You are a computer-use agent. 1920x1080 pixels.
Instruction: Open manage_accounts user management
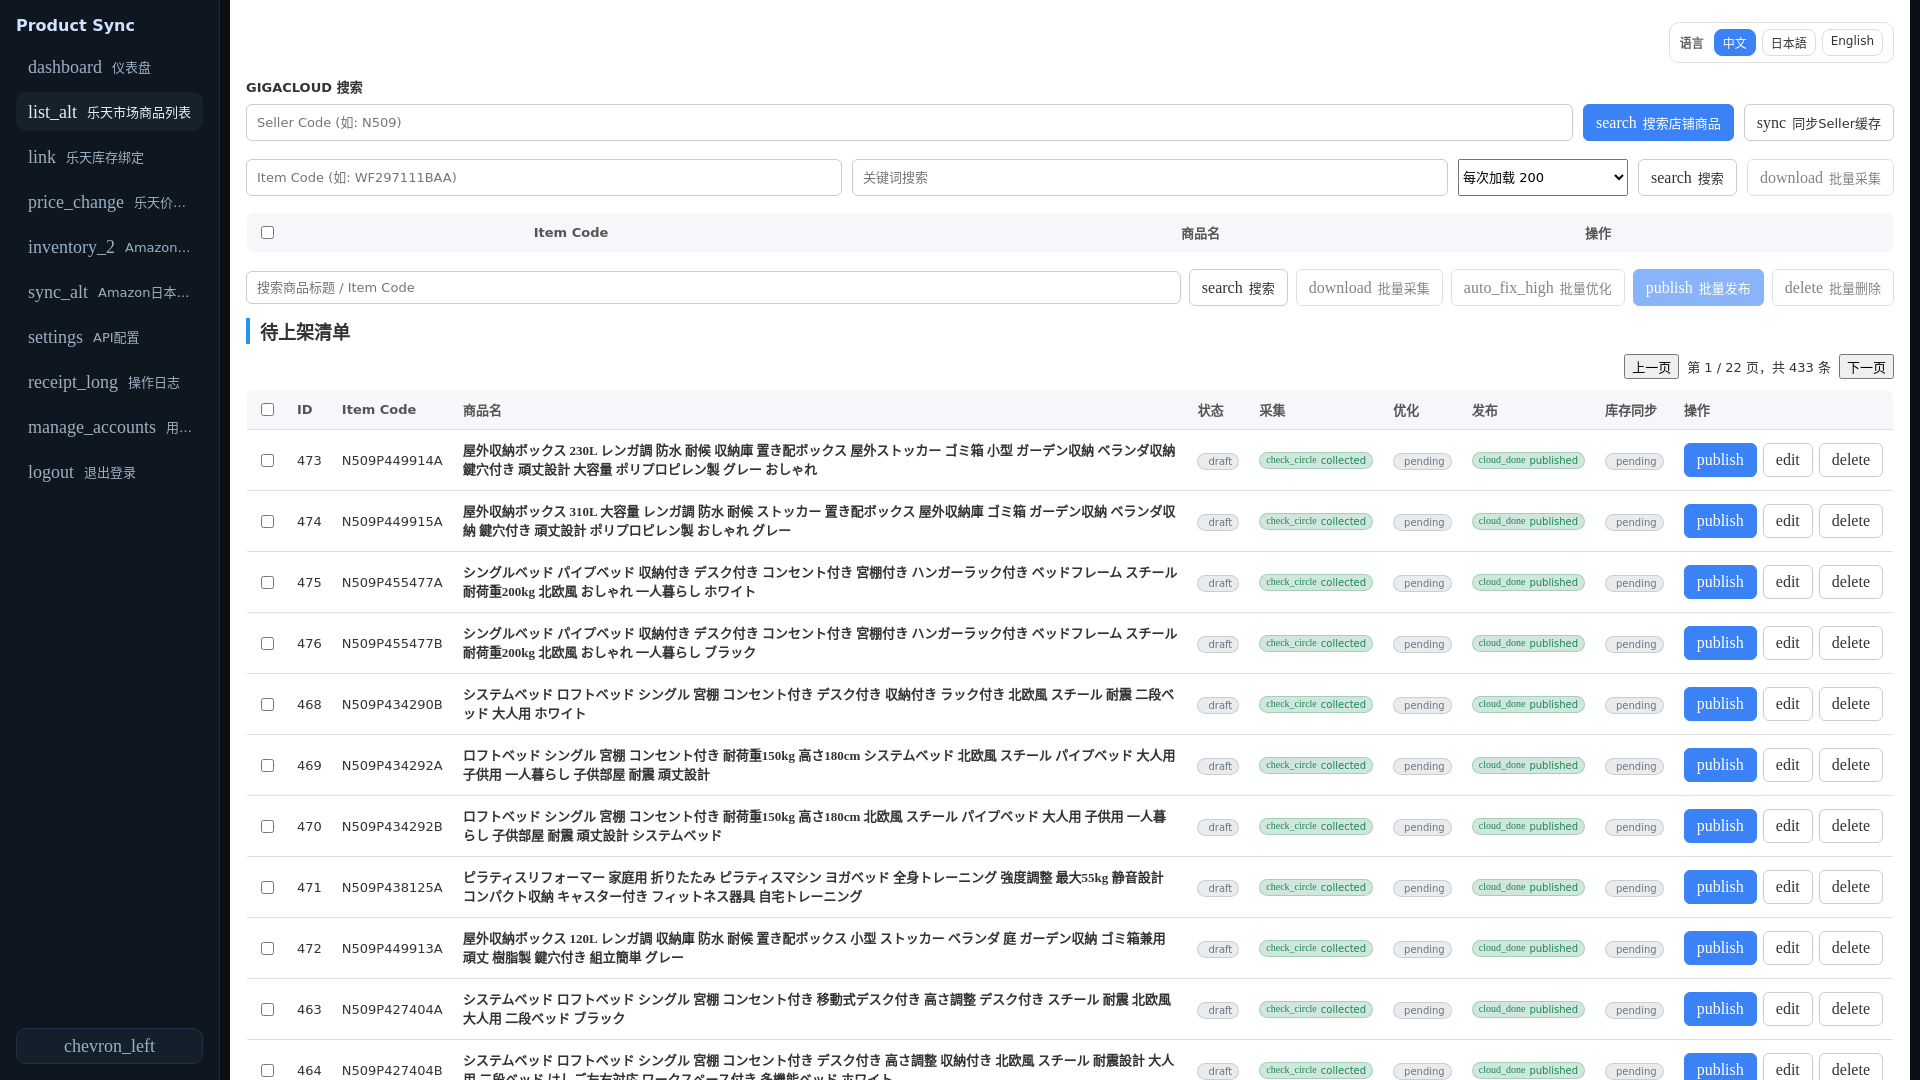click(109, 427)
